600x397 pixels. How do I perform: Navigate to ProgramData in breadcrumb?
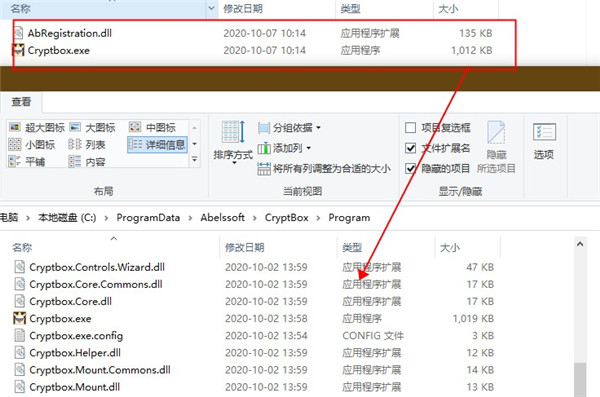148,218
